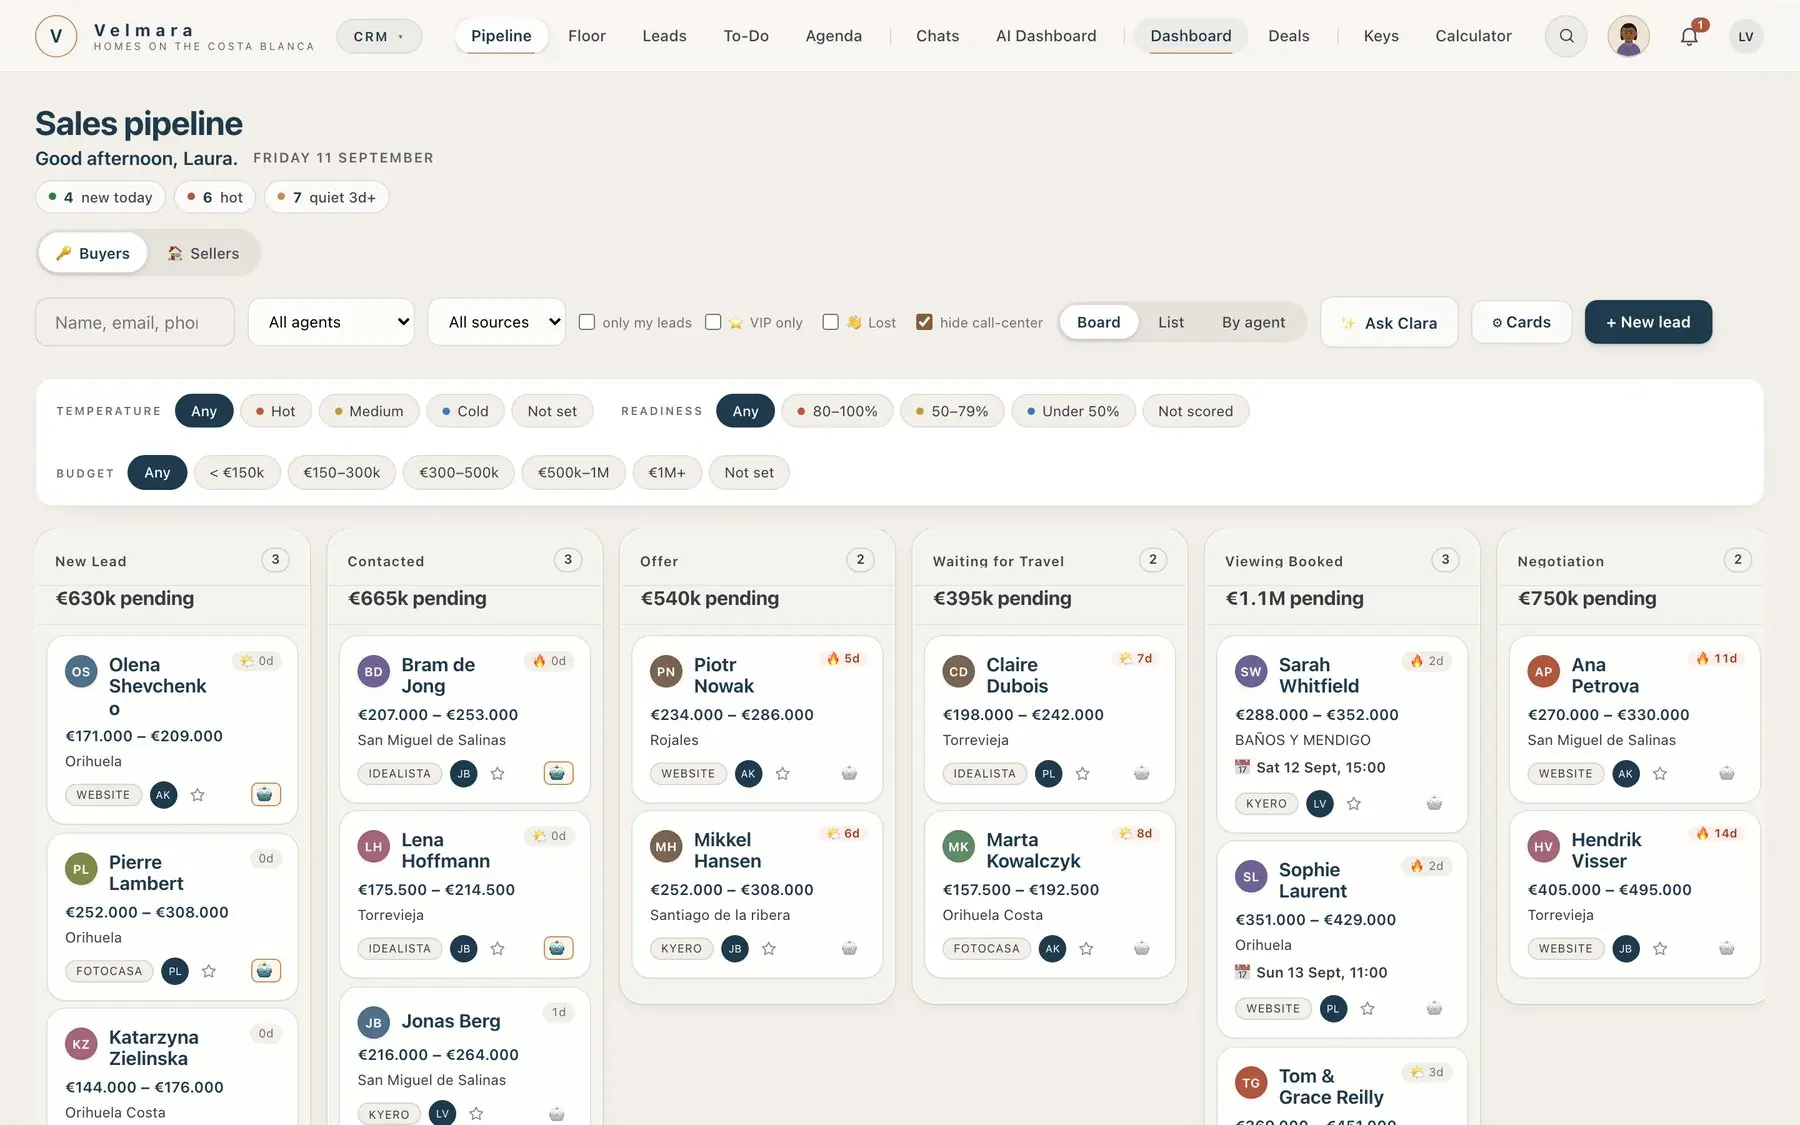Star Mikkel Hansen's card

(x=768, y=948)
